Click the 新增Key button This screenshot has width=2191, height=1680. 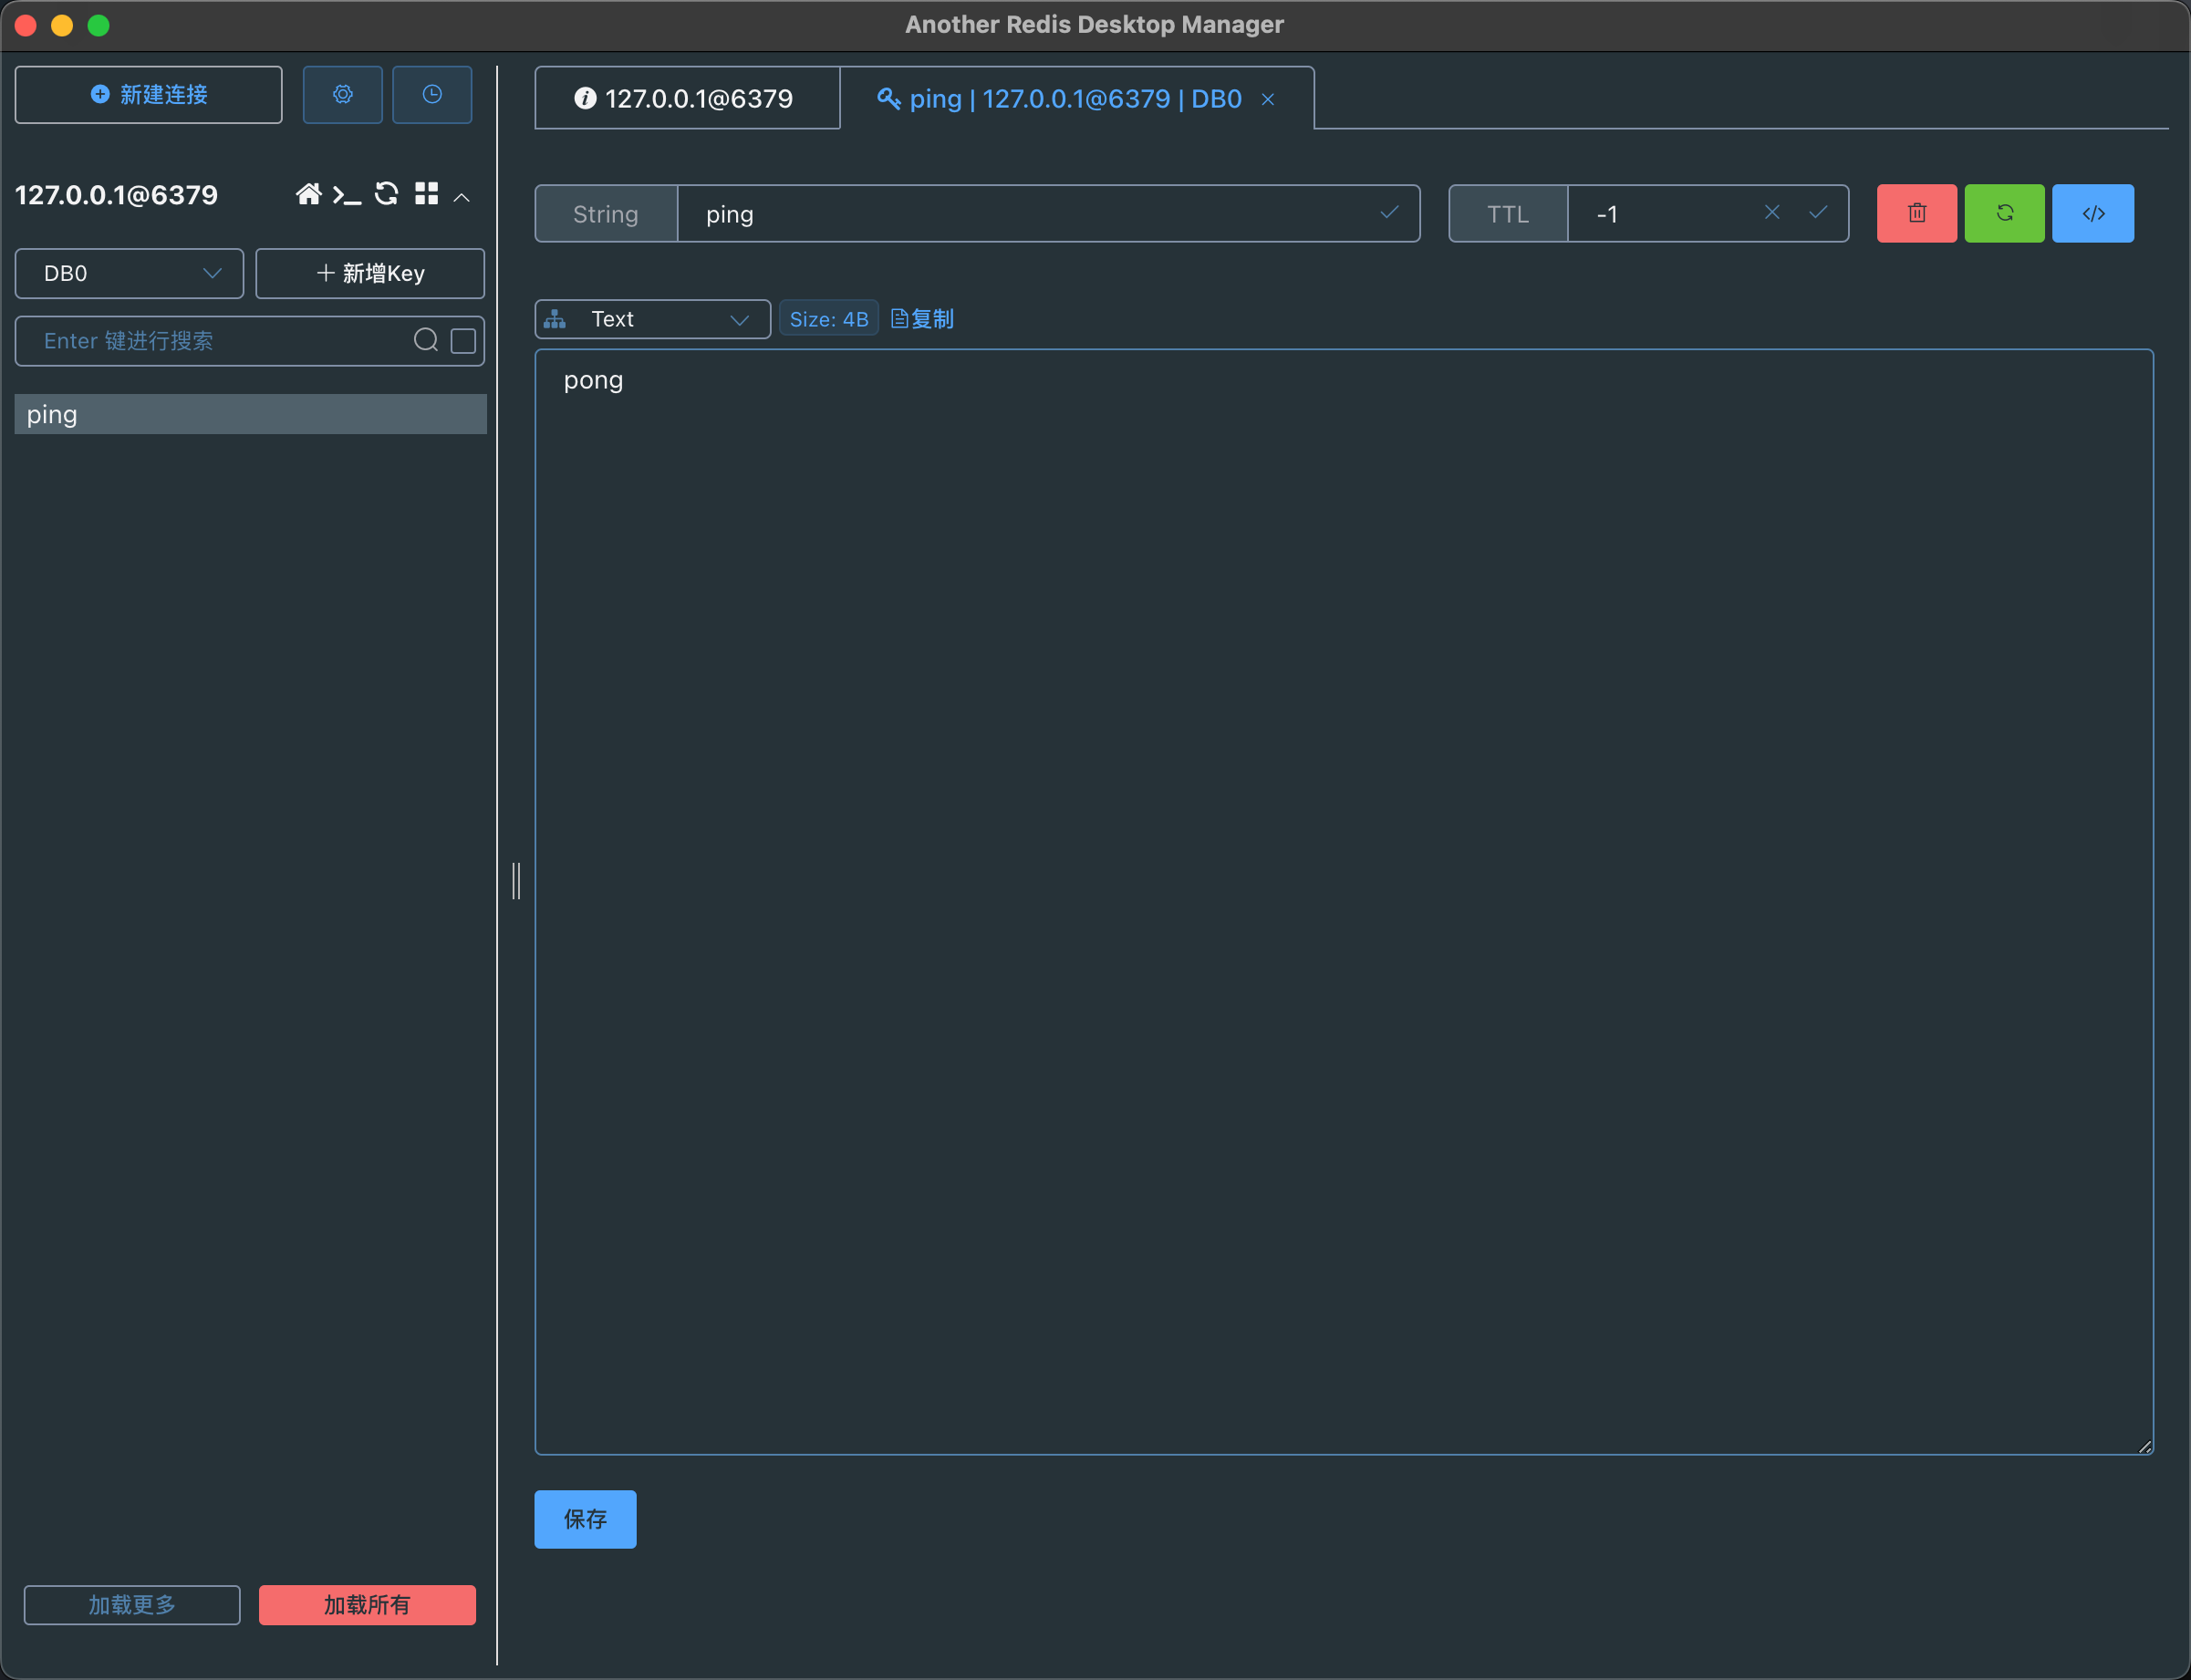click(370, 273)
